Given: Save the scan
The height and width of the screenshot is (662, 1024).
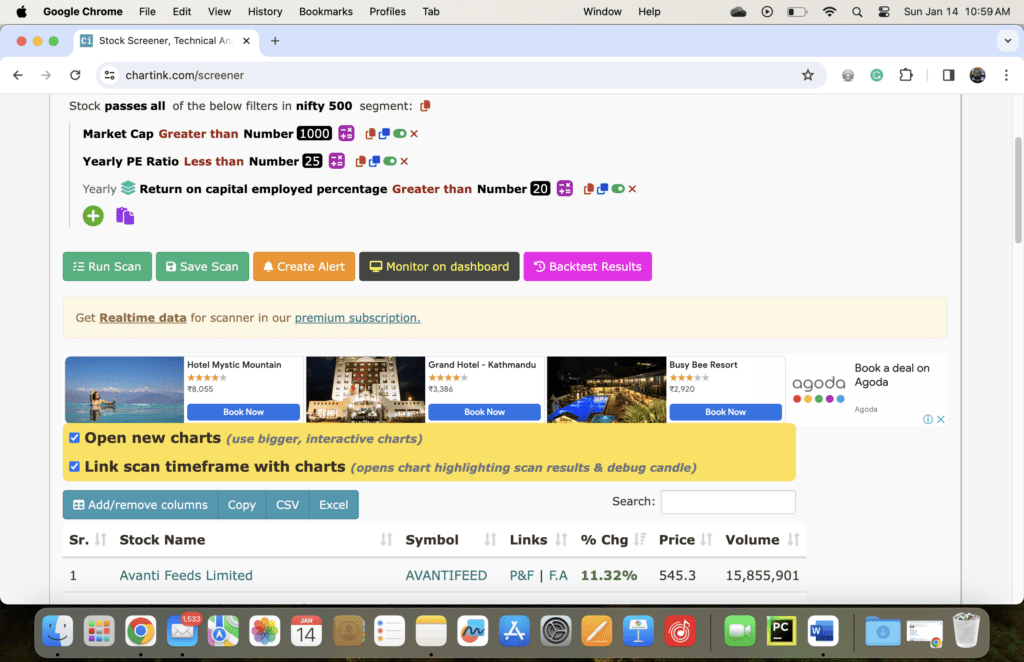Looking at the screenshot, I should (x=202, y=266).
